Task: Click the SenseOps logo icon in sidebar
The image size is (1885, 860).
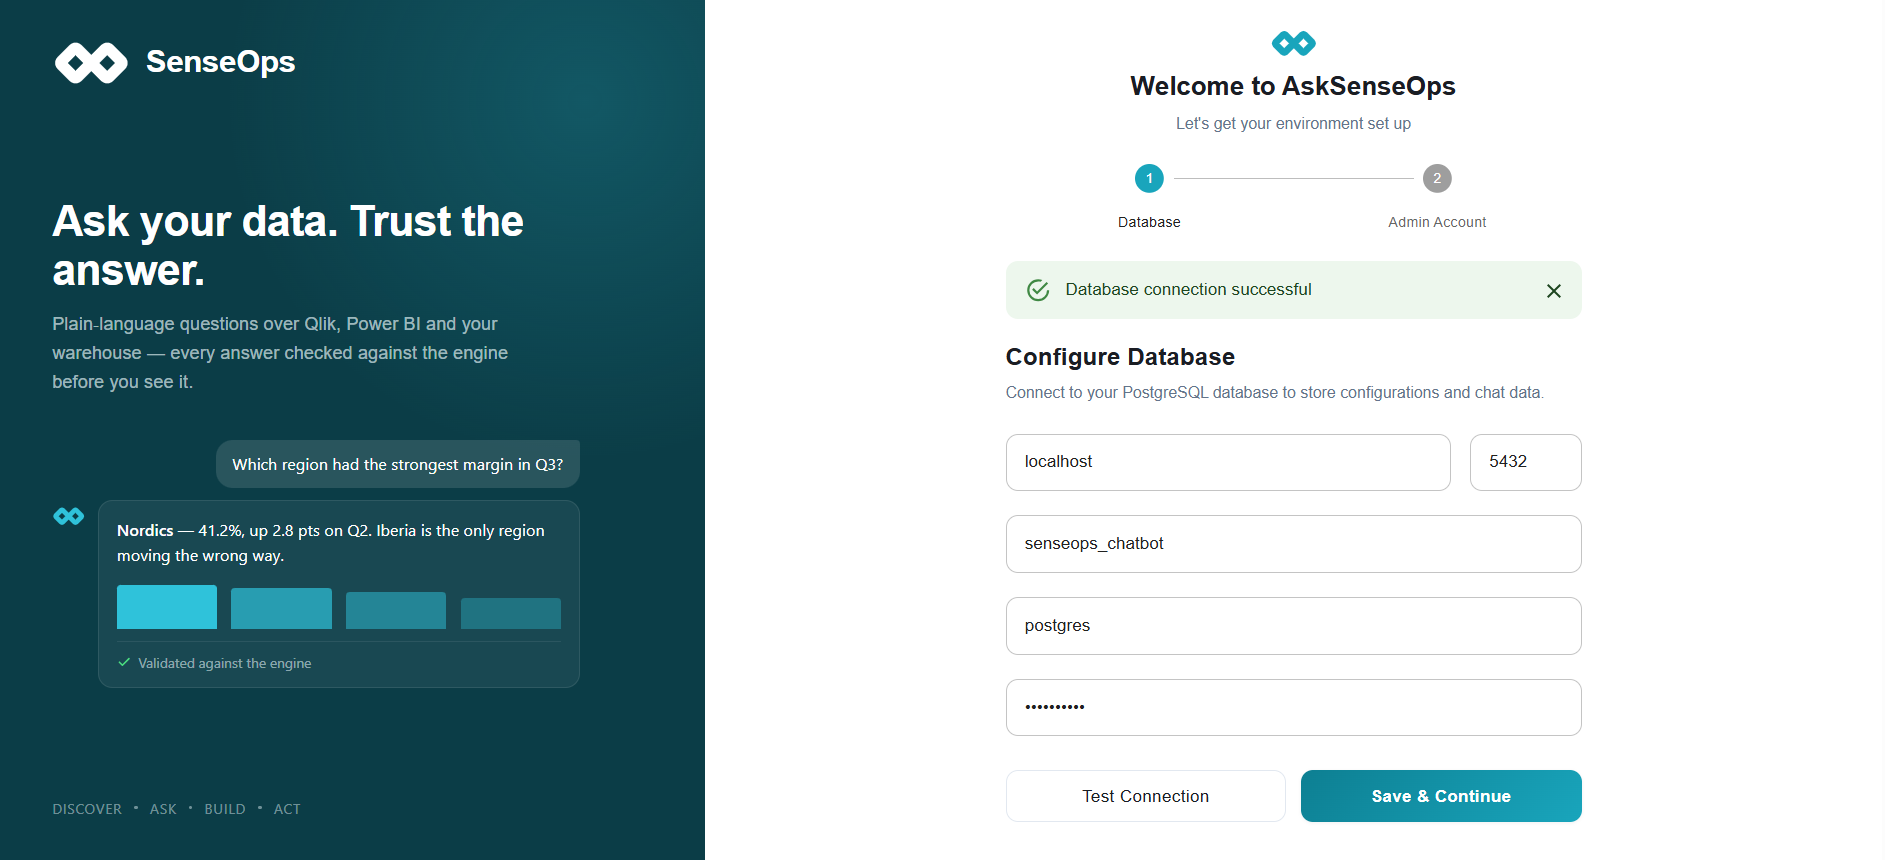Action: [x=91, y=63]
